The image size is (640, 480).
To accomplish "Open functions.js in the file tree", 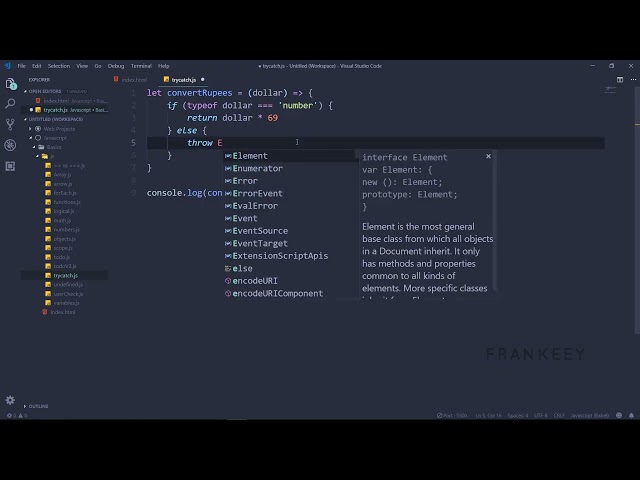I will [x=67, y=202].
